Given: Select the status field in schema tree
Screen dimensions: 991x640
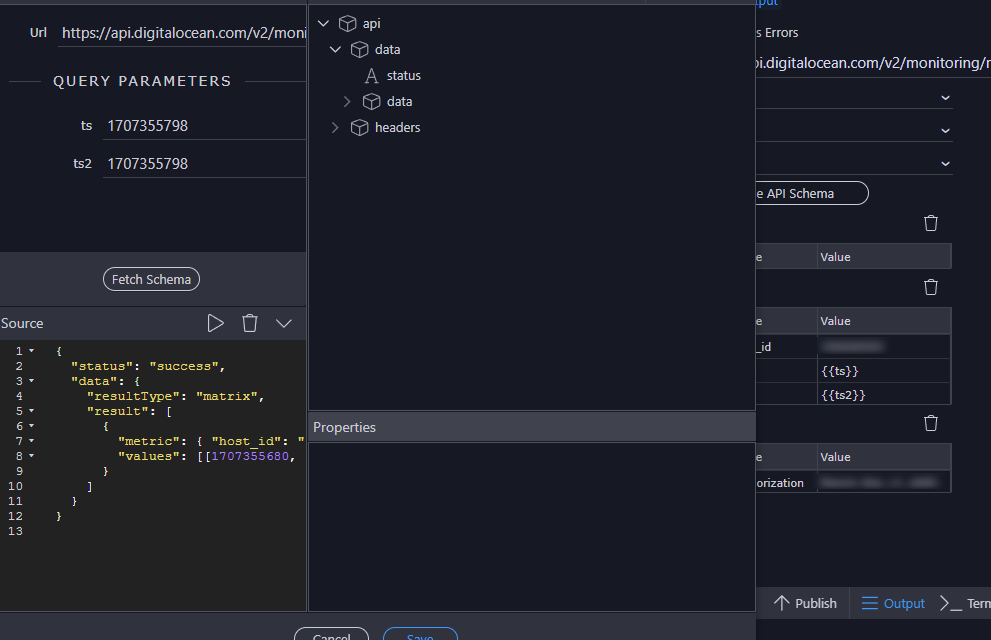Looking at the screenshot, I should pos(403,75).
